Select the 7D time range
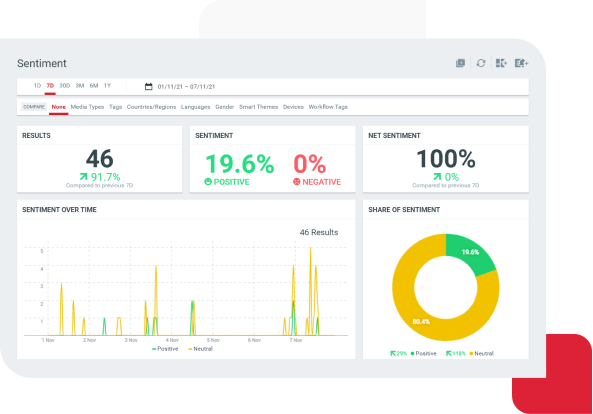This screenshot has width=593, height=414. tap(50, 86)
